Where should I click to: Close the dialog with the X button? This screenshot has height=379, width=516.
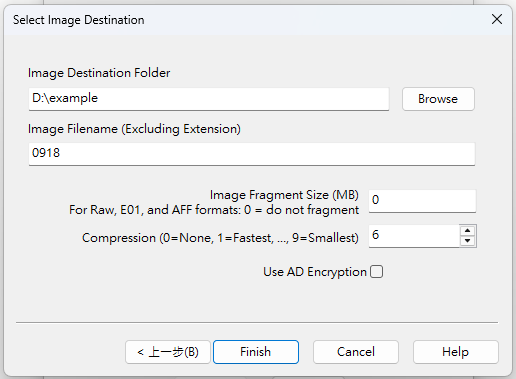point(497,19)
